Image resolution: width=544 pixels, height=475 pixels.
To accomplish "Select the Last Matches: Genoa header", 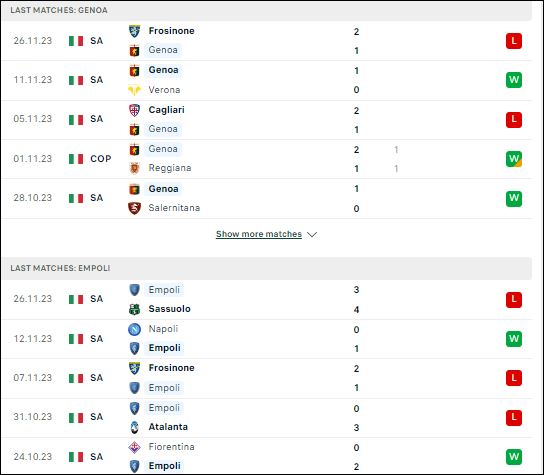I will [266, 10].
